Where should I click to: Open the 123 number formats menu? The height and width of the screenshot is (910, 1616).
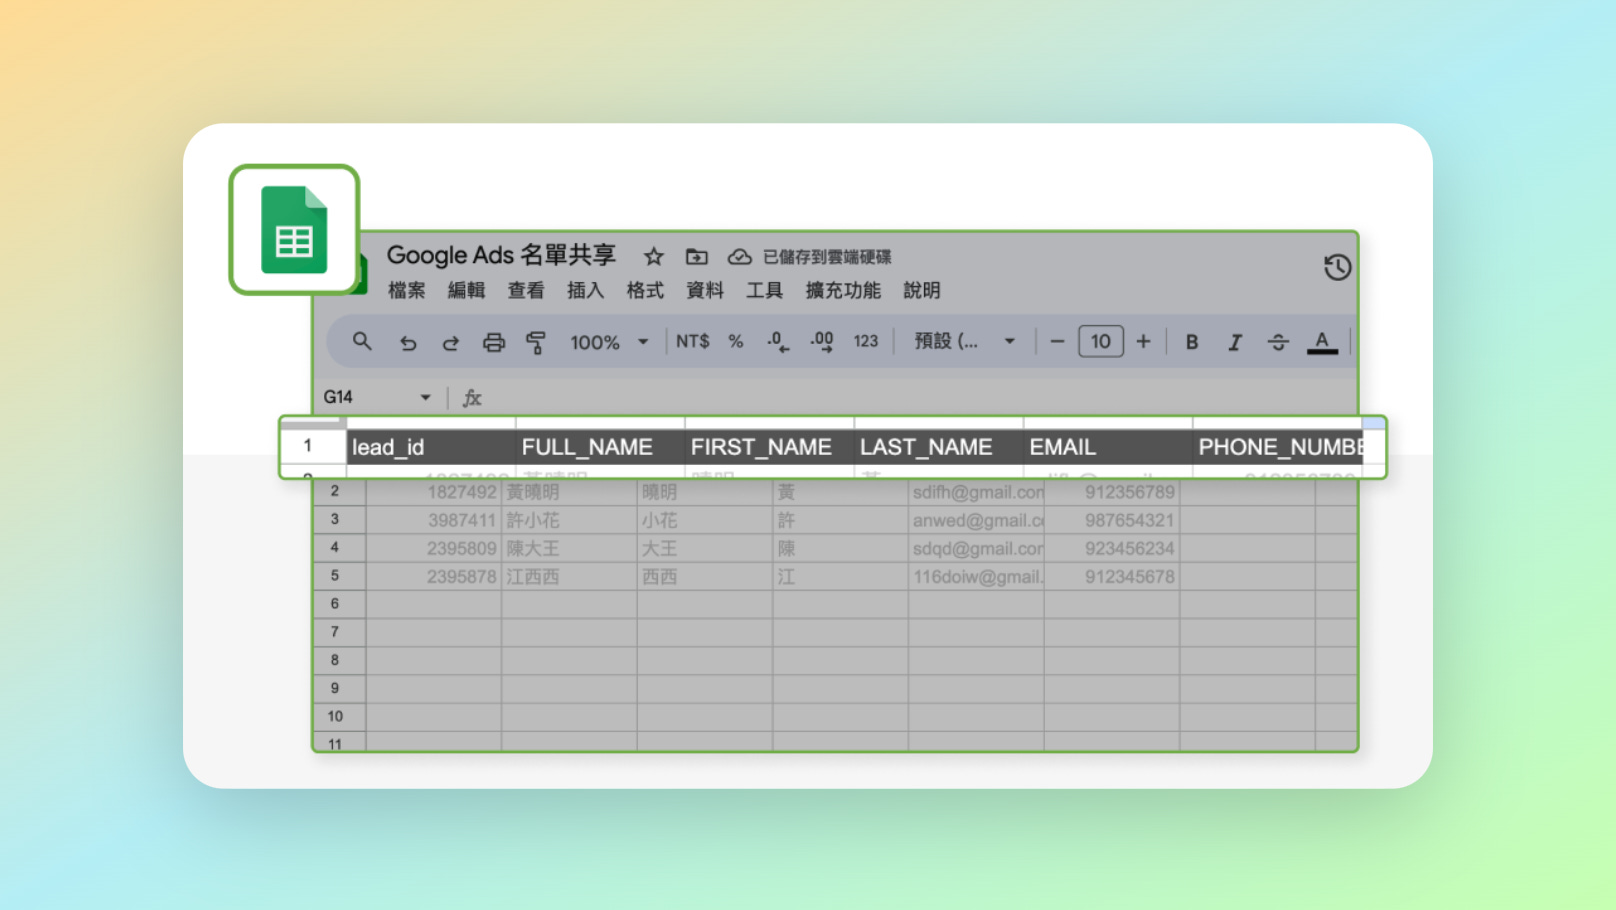point(866,342)
